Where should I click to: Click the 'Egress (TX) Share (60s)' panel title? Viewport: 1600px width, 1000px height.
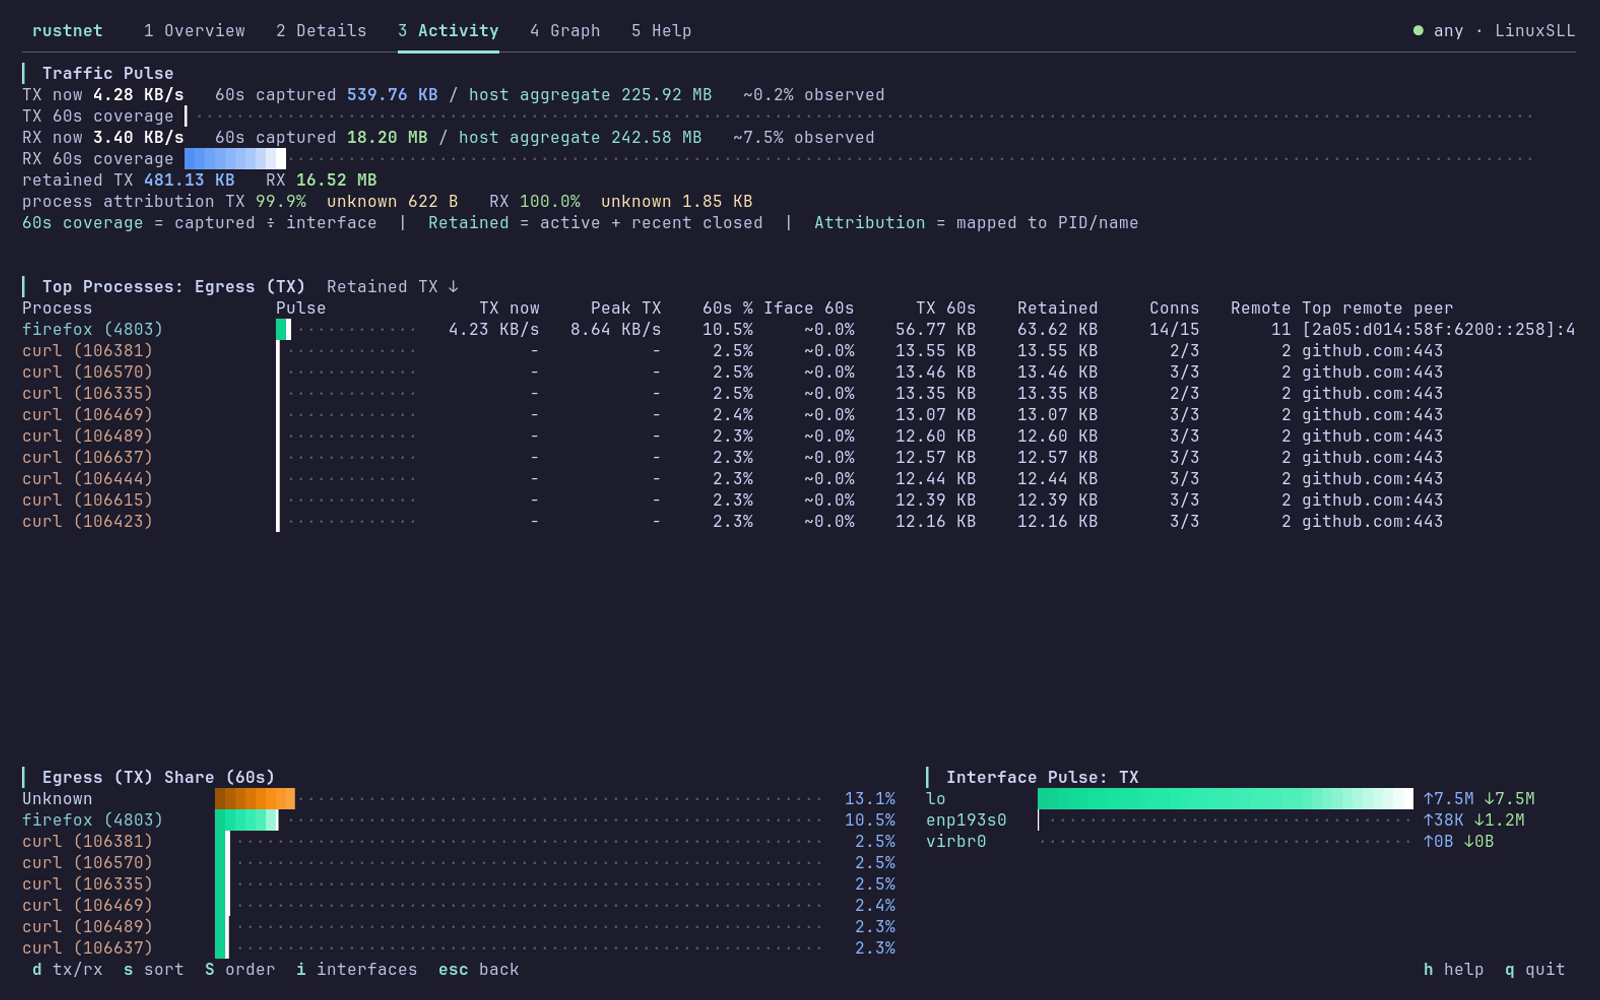coord(158,778)
